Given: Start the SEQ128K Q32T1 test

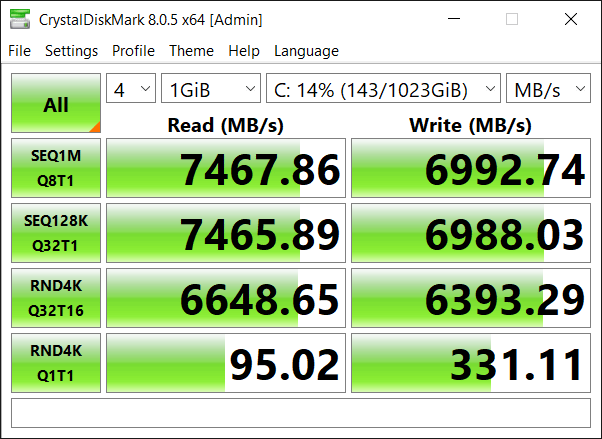Looking at the screenshot, I should pos(56,233).
